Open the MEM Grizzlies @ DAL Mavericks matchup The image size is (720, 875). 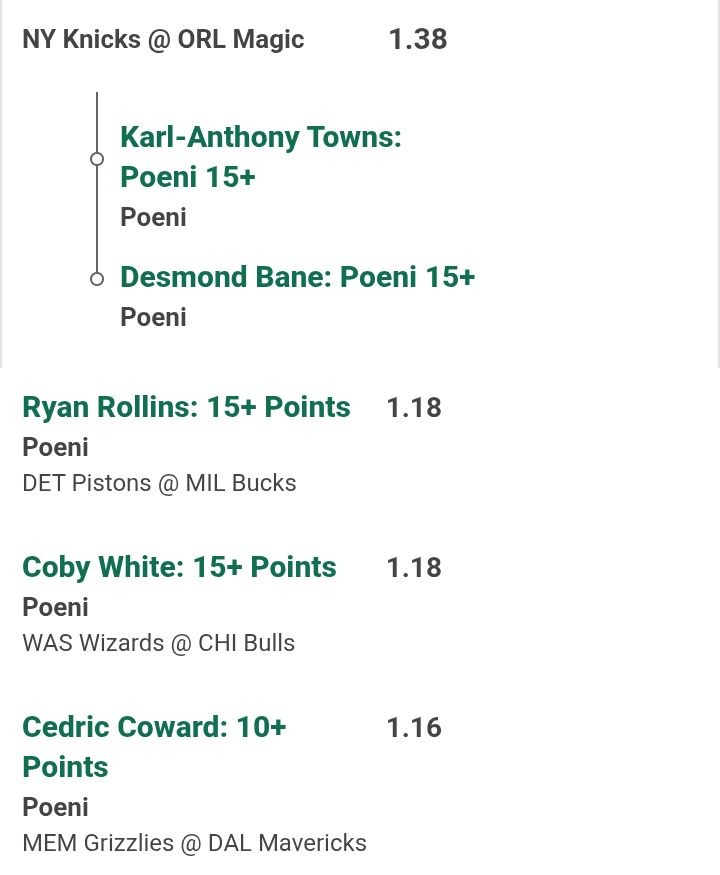click(x=194, y=843)
